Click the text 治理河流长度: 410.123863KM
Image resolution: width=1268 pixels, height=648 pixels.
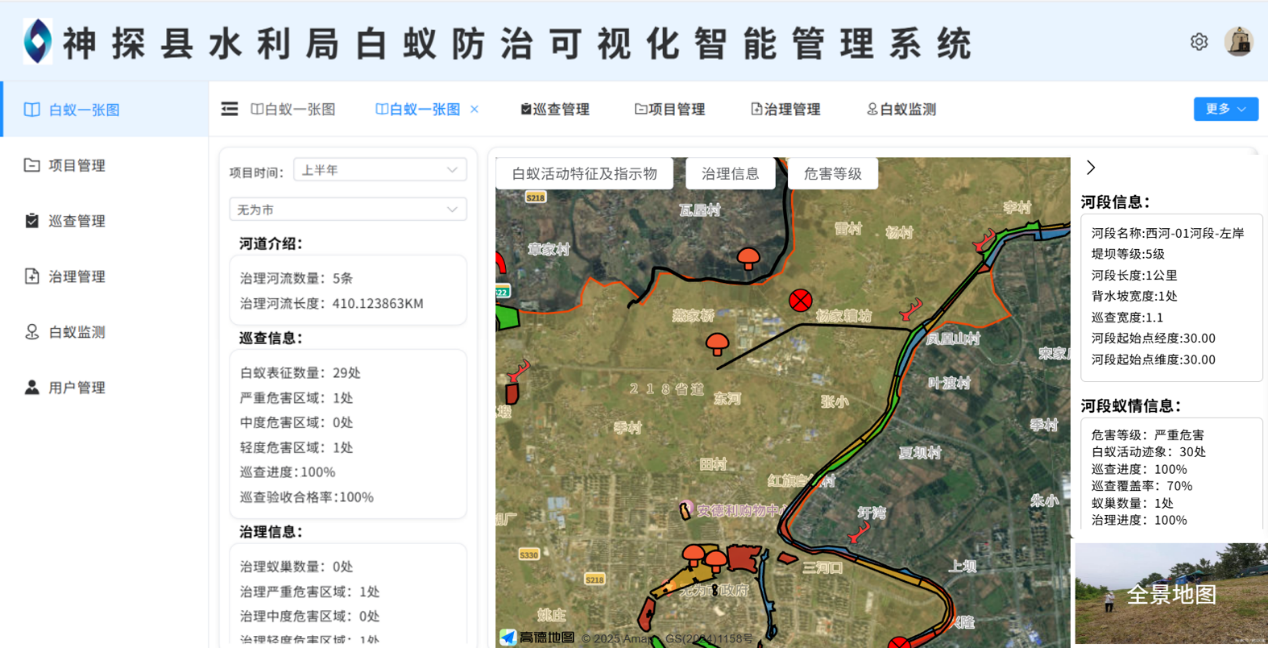click(332, 303)
